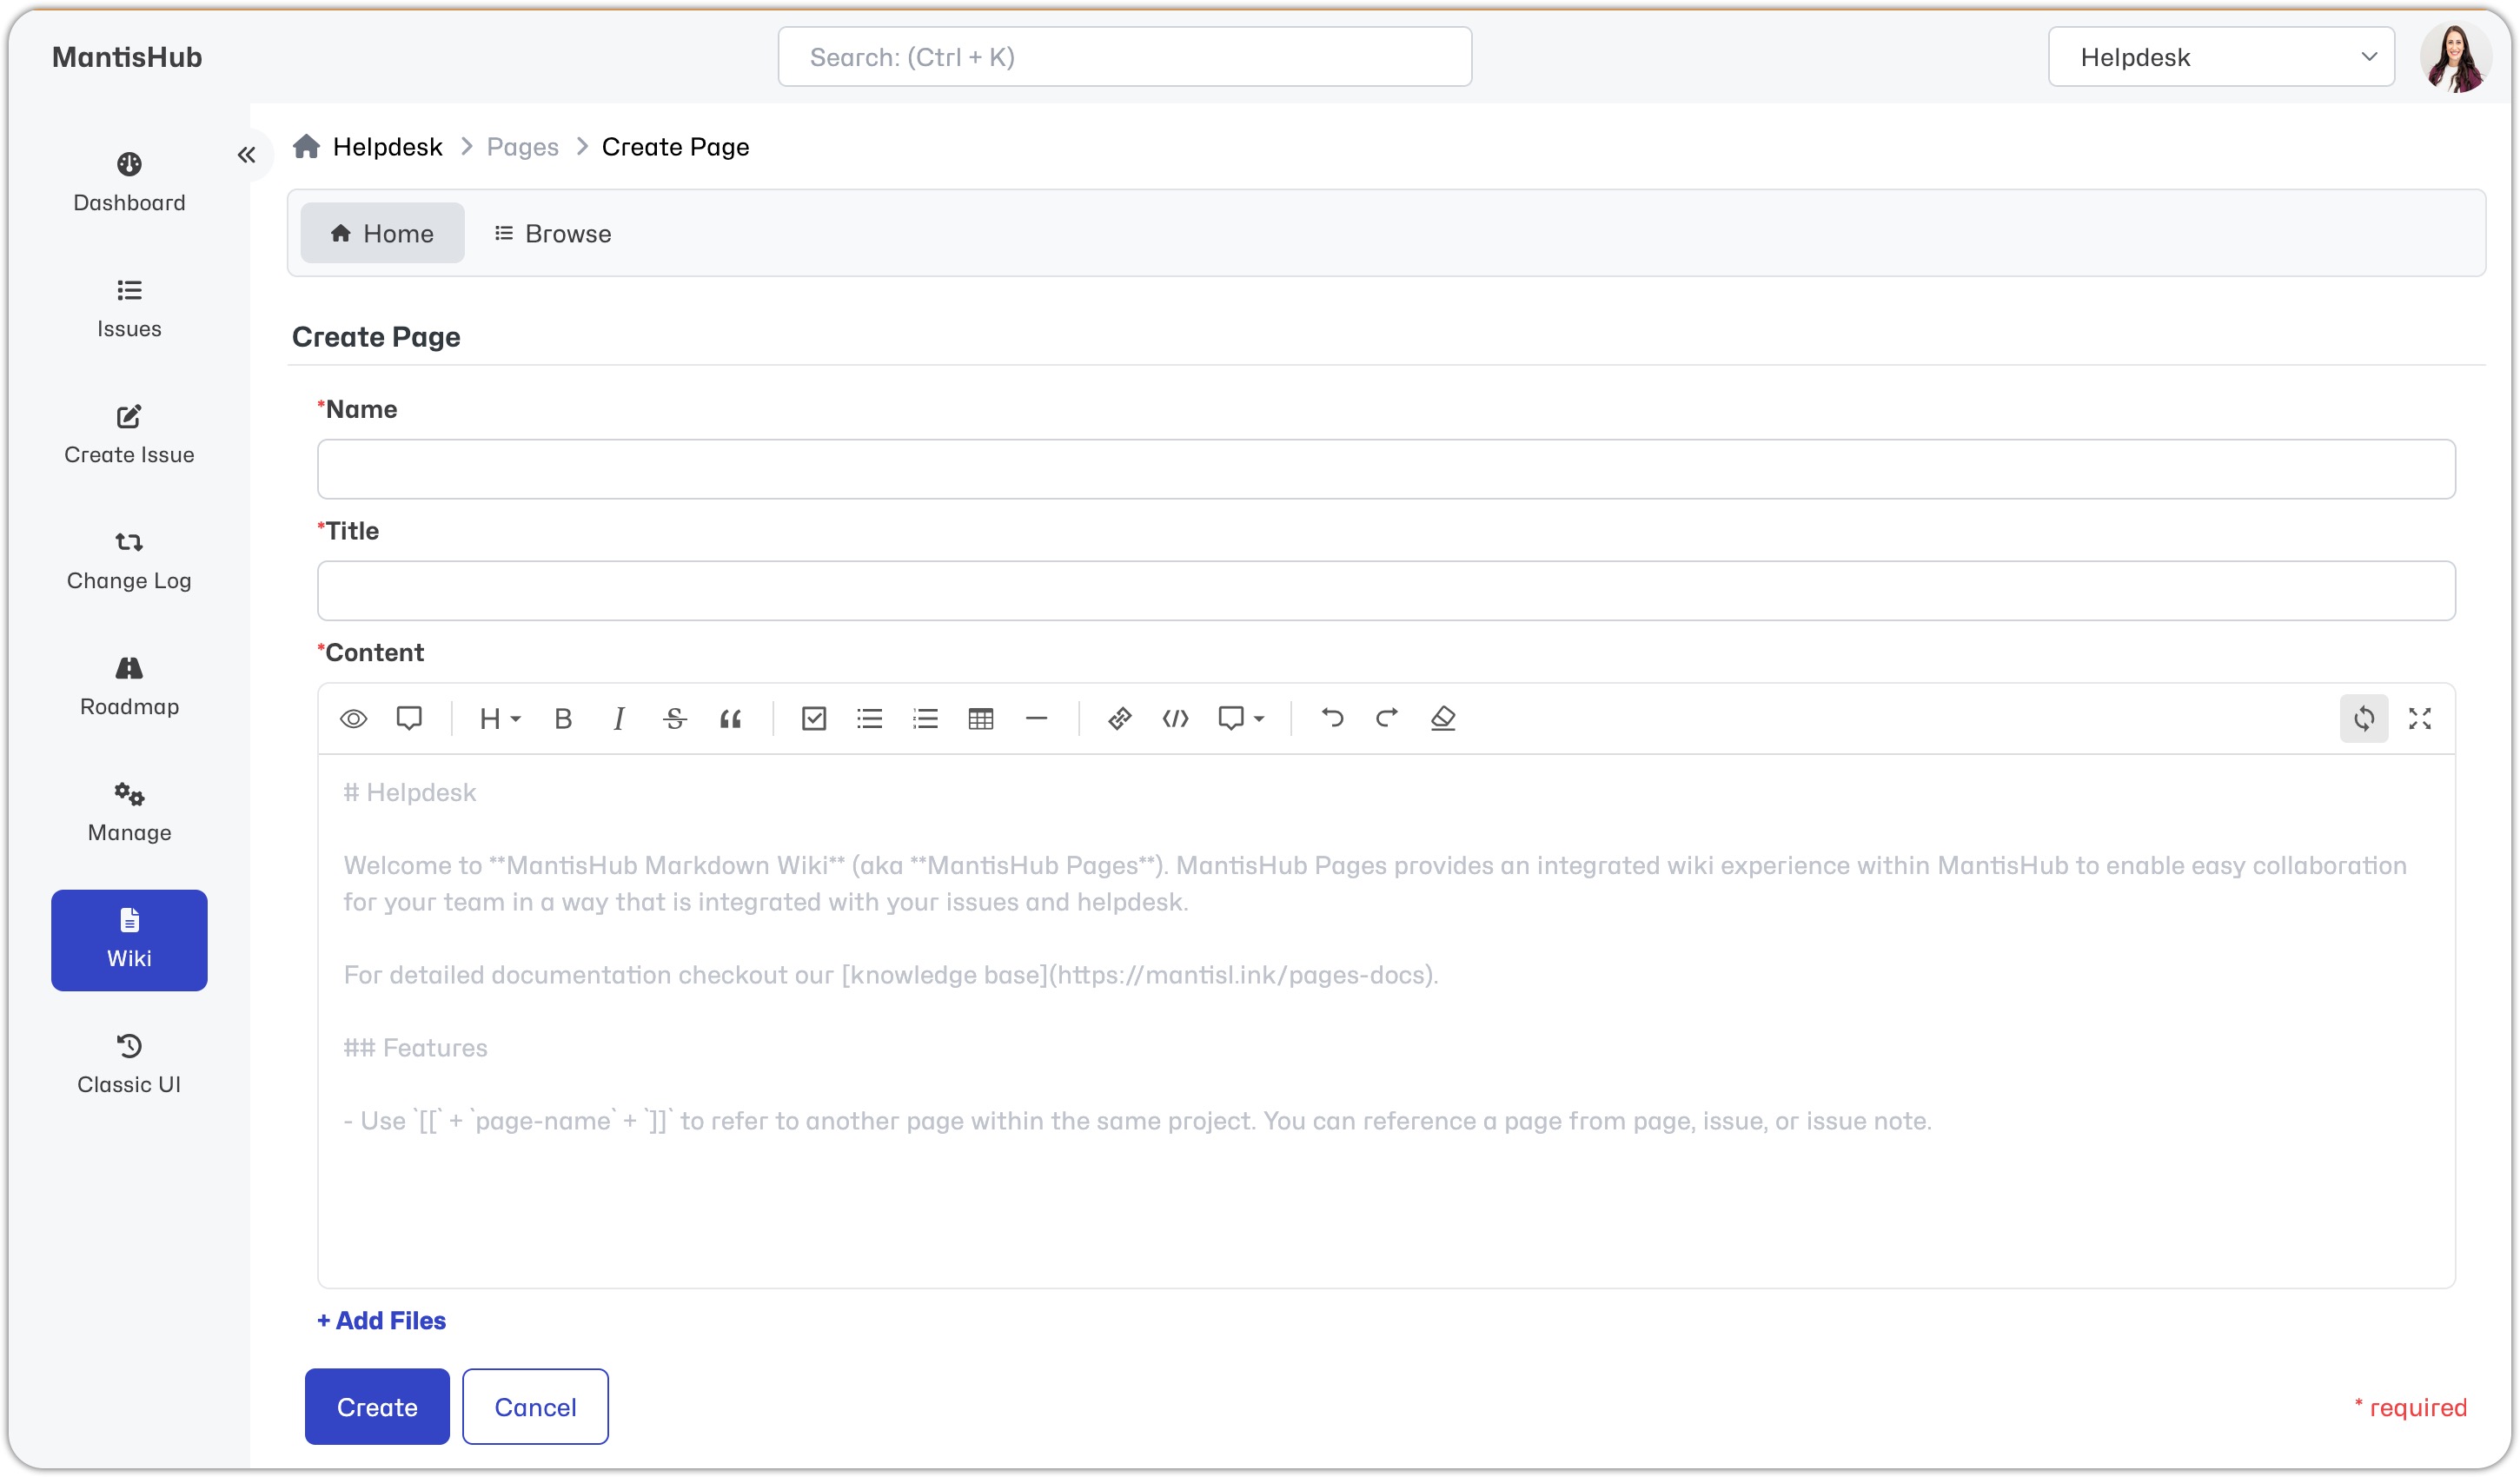Open the Manage section
The width and height of the screenshot is (2520, 1477).
pyautogui.click(x=129, y=813)
